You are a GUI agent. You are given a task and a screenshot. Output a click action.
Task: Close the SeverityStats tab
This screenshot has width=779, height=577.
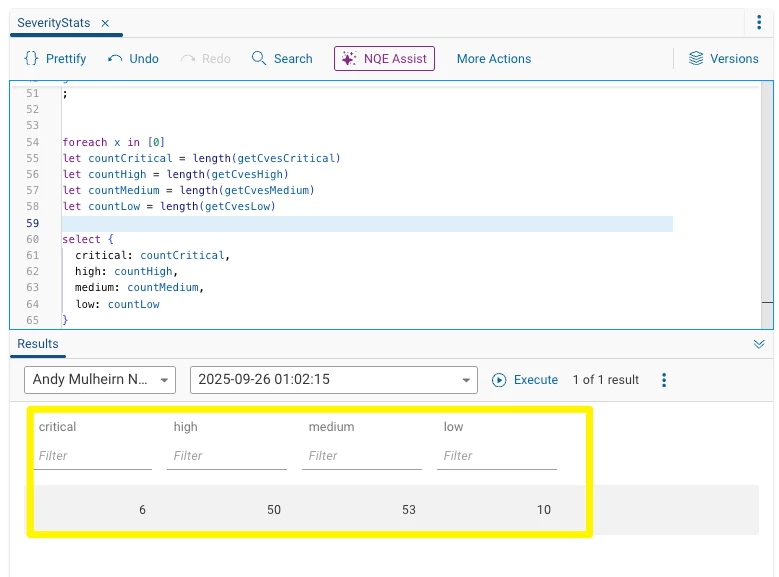105,23
